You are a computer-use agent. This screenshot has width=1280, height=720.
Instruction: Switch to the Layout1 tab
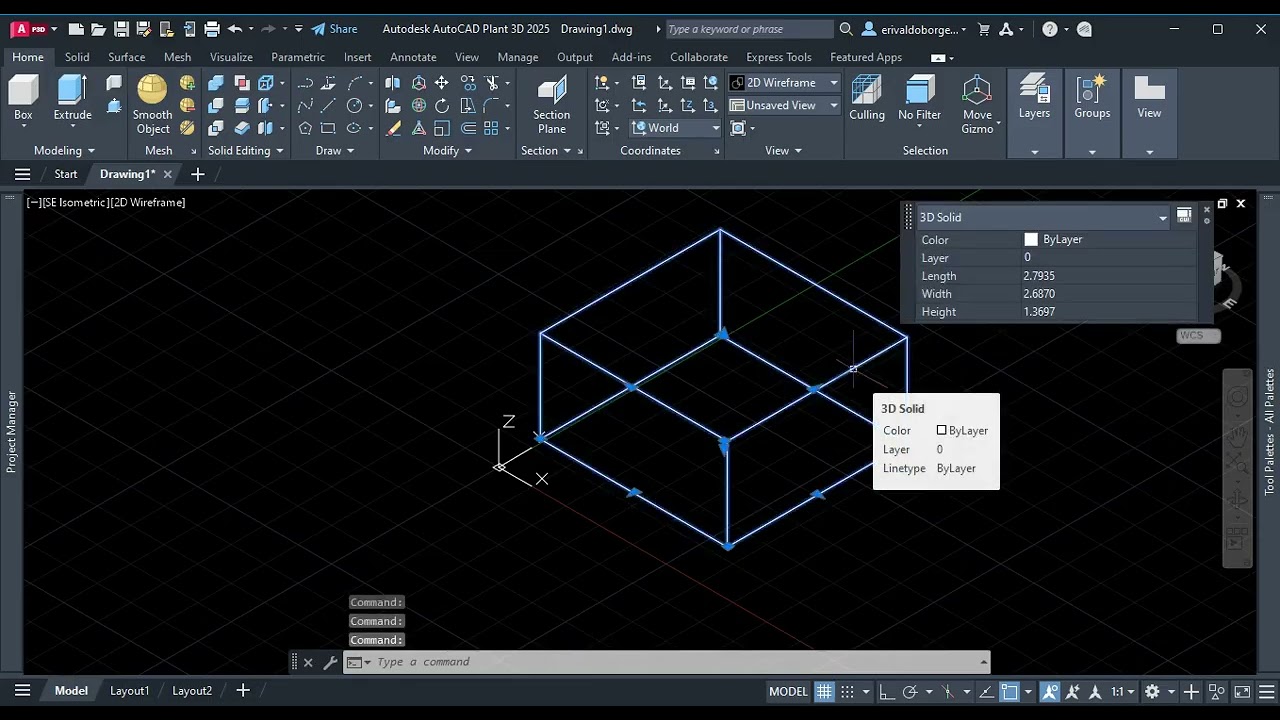[129, 691]
